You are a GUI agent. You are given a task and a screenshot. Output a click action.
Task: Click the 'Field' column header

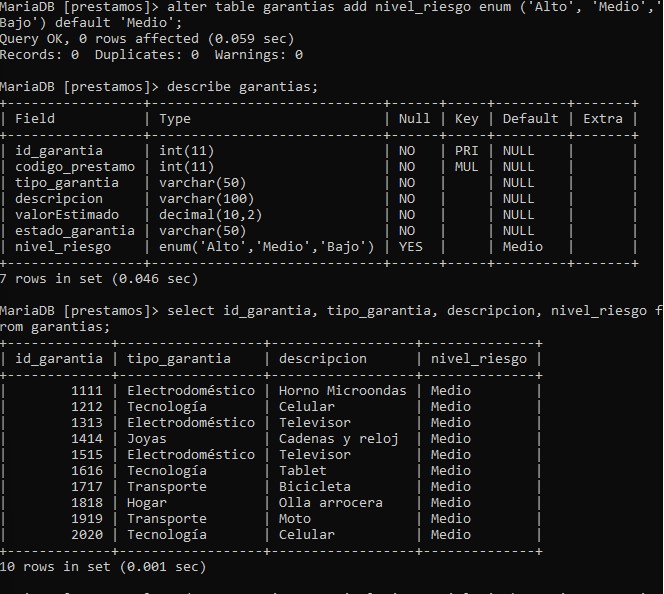pyautogui.click(x=35, y=119)
